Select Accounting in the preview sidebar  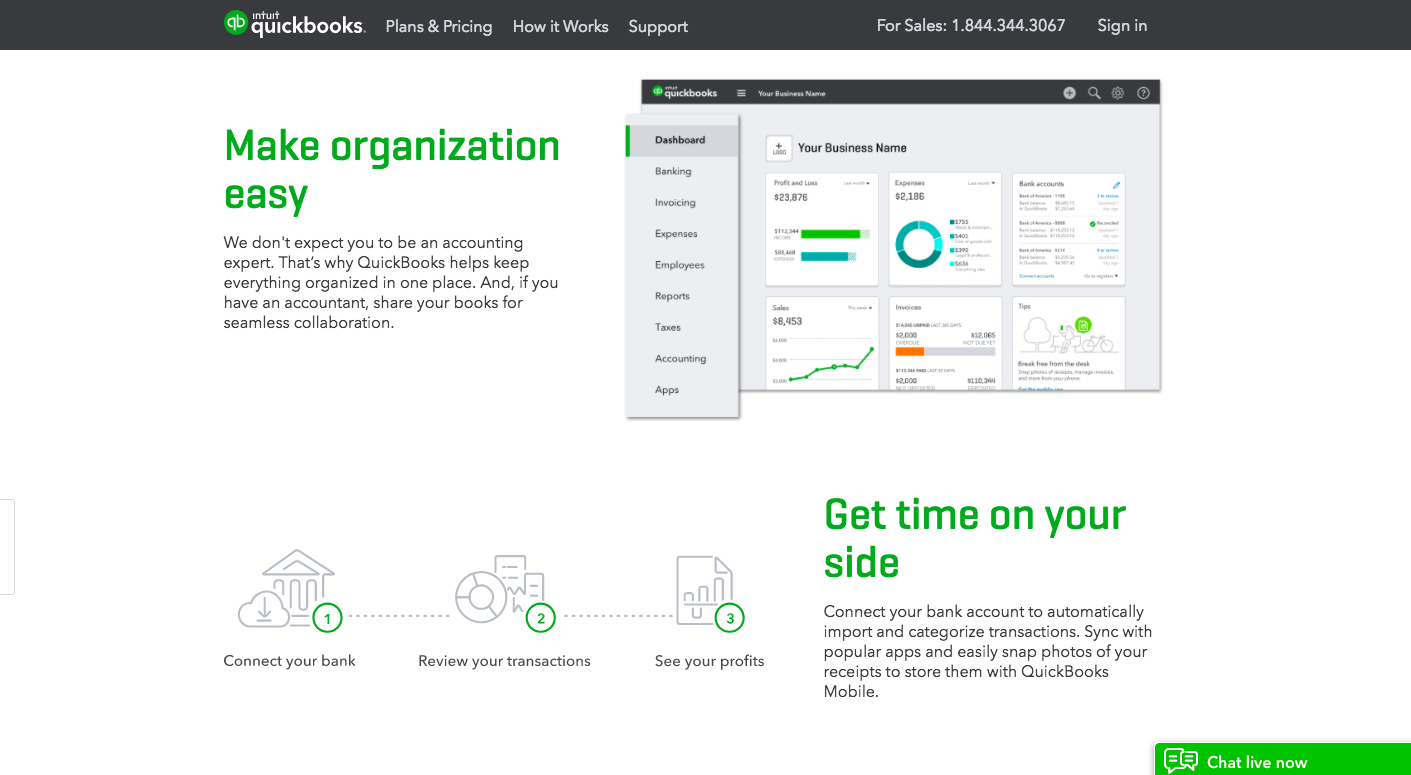point(680,358)
